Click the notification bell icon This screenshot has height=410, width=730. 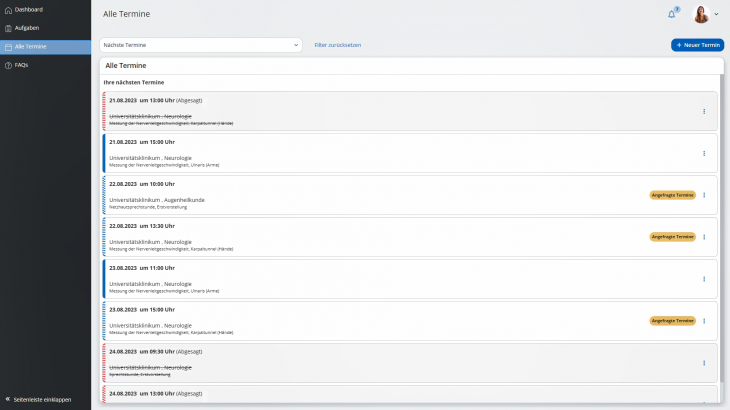672,14
